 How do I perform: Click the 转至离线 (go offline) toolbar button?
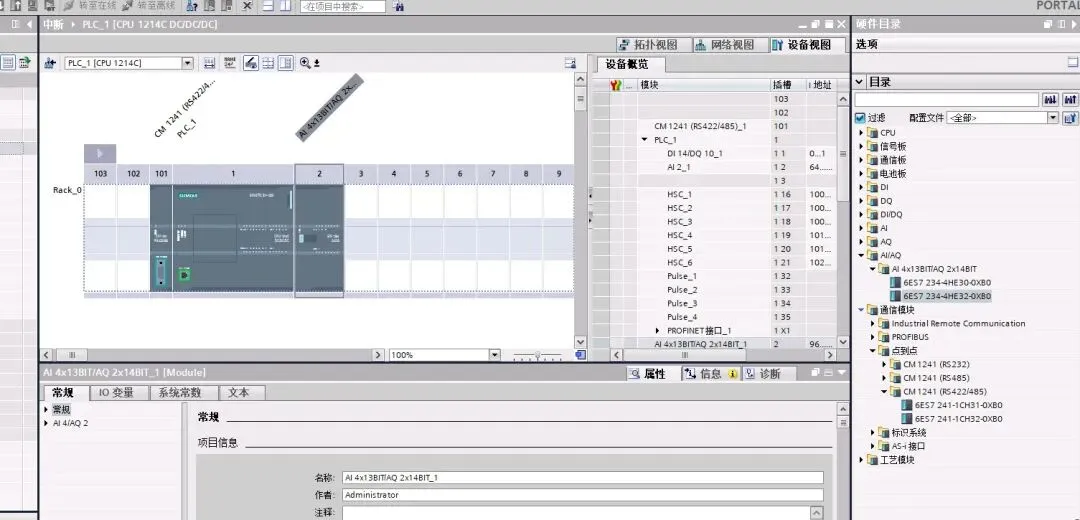[x=147, y=6]
